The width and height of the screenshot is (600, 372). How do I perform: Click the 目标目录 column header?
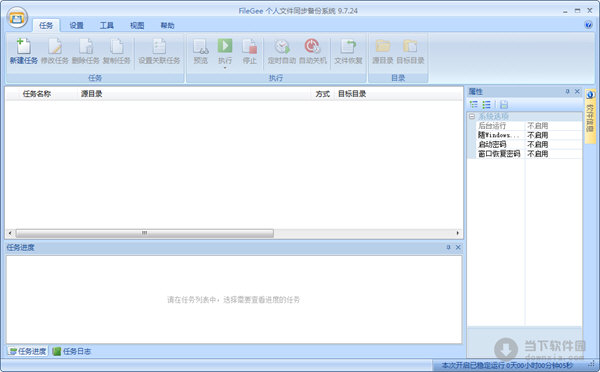click(x=352, y=94)
